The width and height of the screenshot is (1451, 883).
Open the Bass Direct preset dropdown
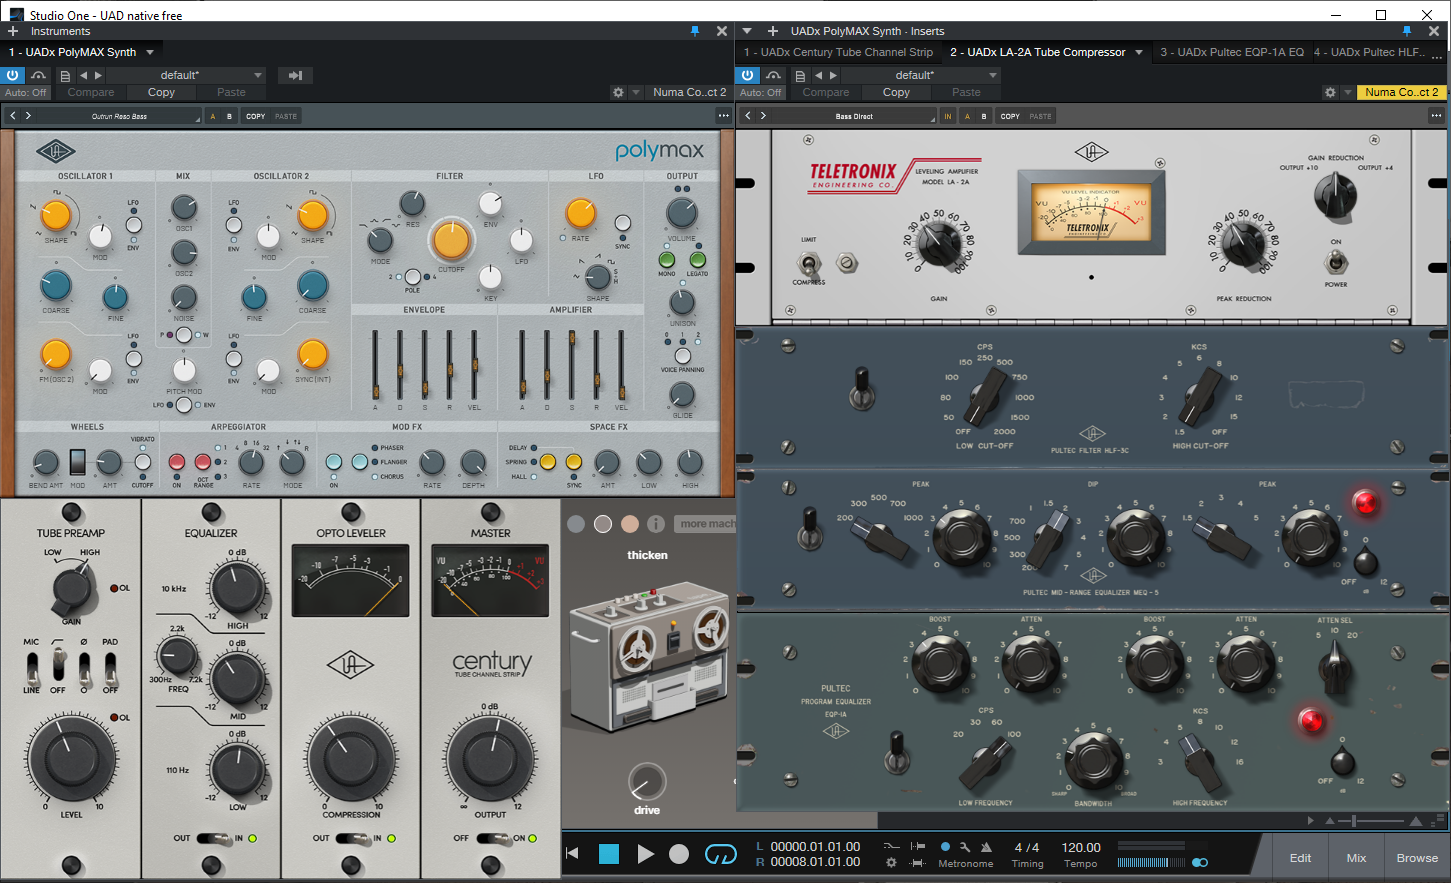pyautogui.click(x=855, y=116)
